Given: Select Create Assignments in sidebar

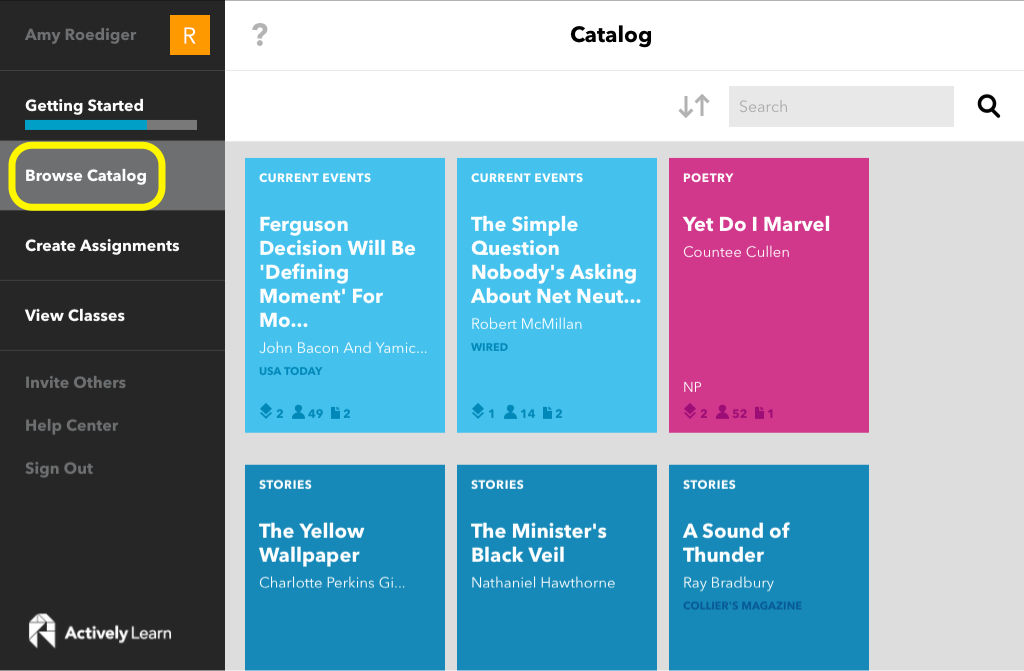Looking at the screenshot, I should point(102,246).
